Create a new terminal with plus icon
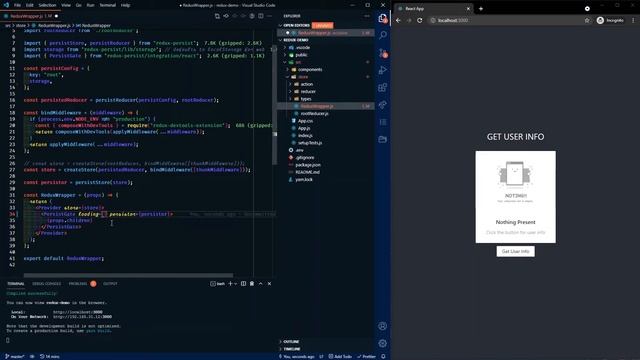640x360 pixels. click(x=230, y=284)
